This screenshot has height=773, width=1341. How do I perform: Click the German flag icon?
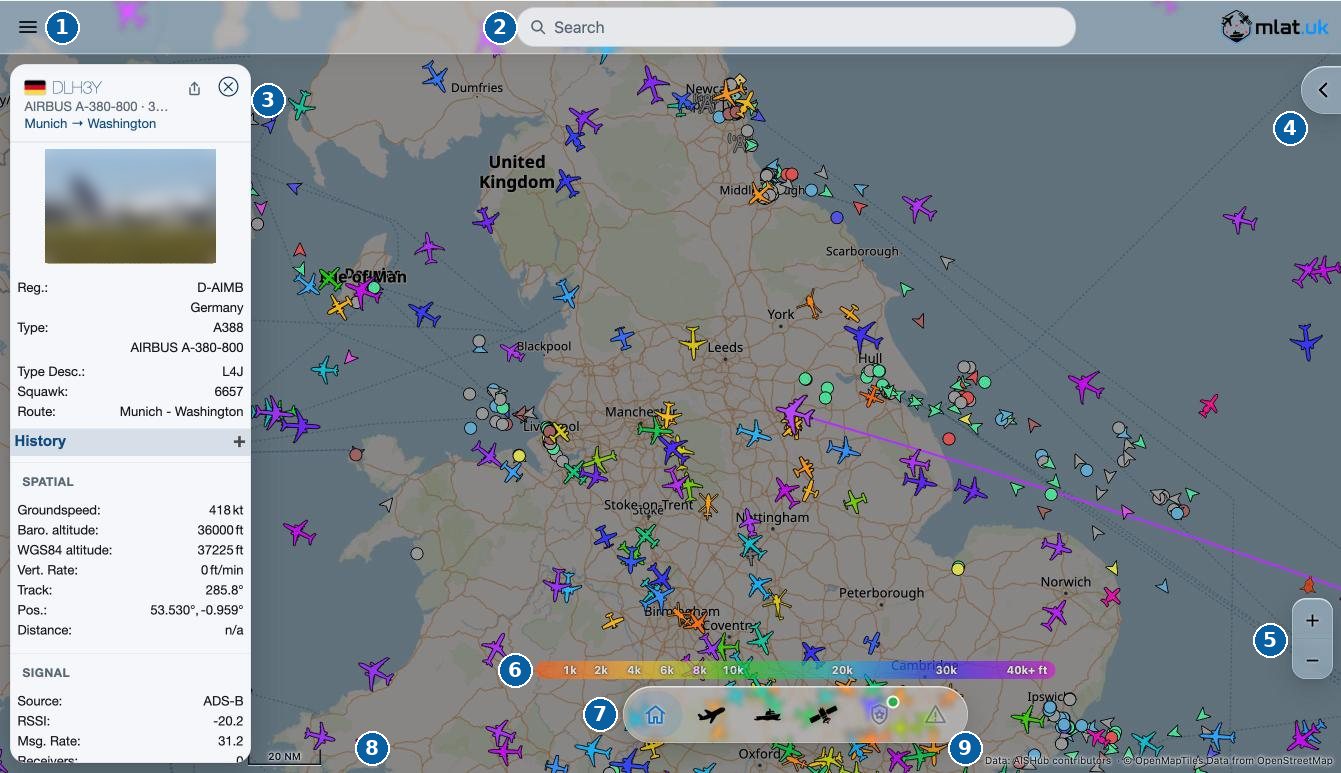coord(35,88)
